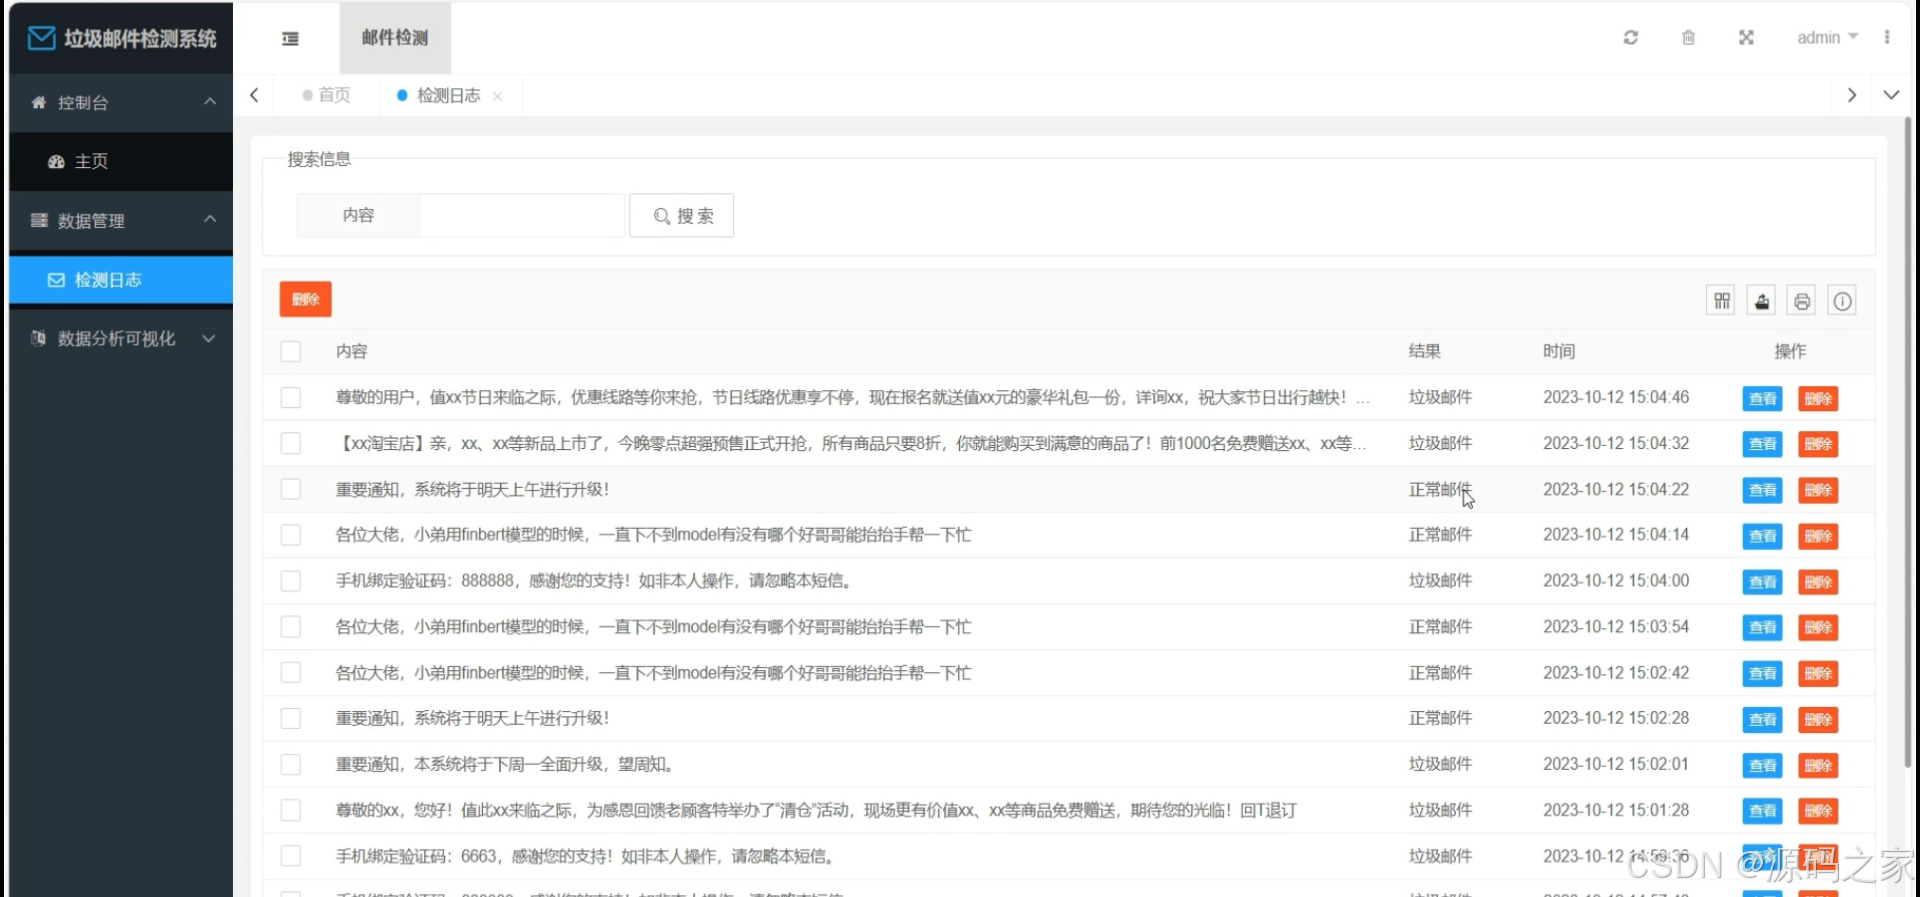Click timestamp 2023-10-12 15:04:00
The width and height of the screenshot is (1920, 897).
coord(1616,581)
